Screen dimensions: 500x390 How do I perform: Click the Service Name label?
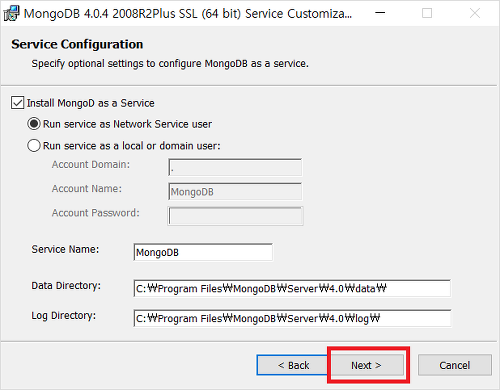coord(65,249)
